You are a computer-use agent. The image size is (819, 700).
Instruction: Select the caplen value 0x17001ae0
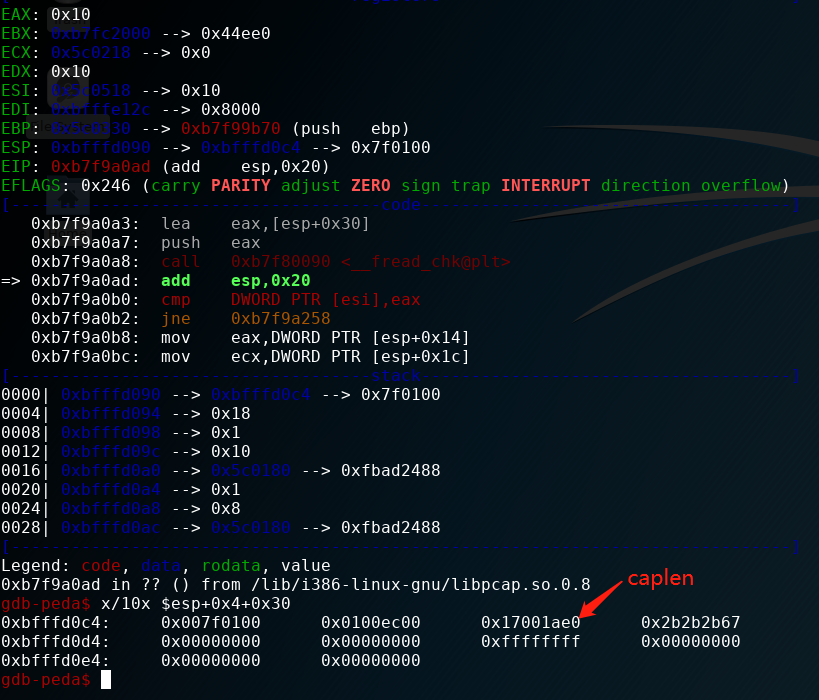[531, 623]
